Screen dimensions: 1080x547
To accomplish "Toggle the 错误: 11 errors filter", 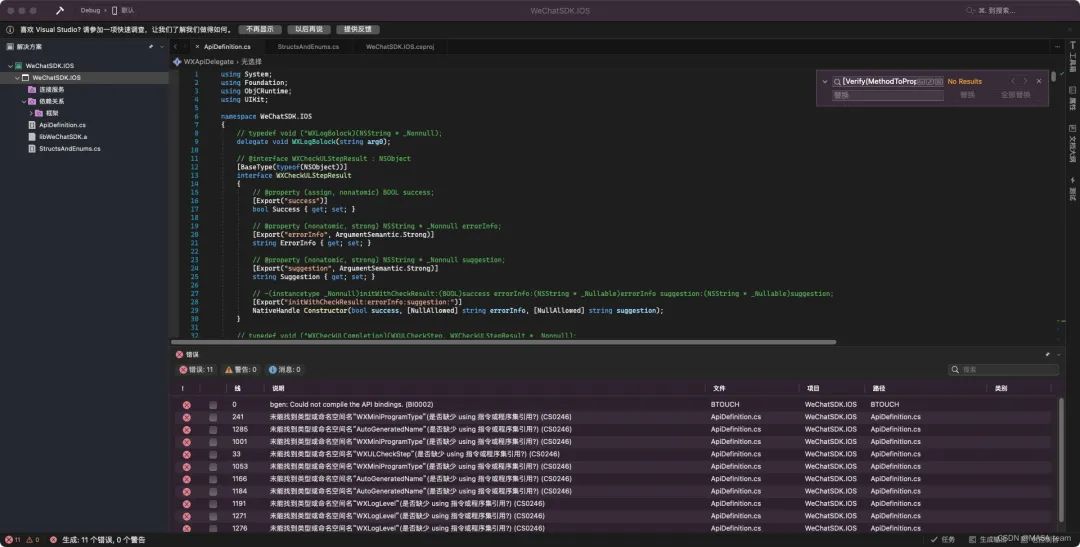I will click(197, 370).
